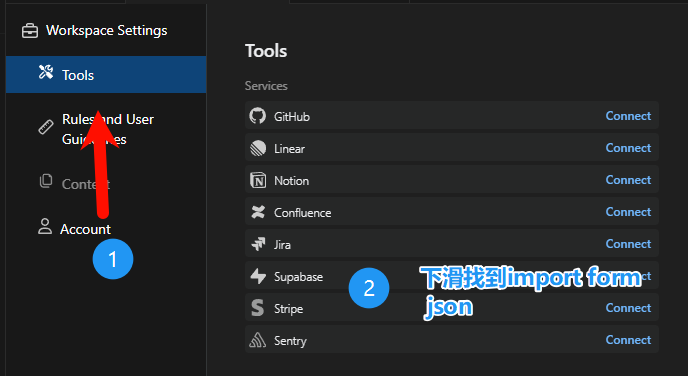This screenshot has height=376, width=688.
Task: Click the GitHub service name
Action: click(292, 117)
